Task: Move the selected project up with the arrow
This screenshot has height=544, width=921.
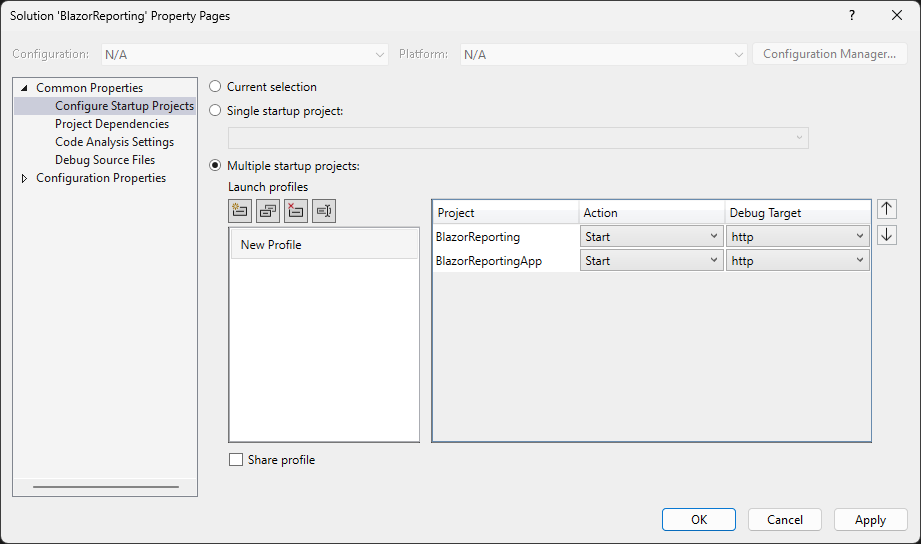Action: 887,209
